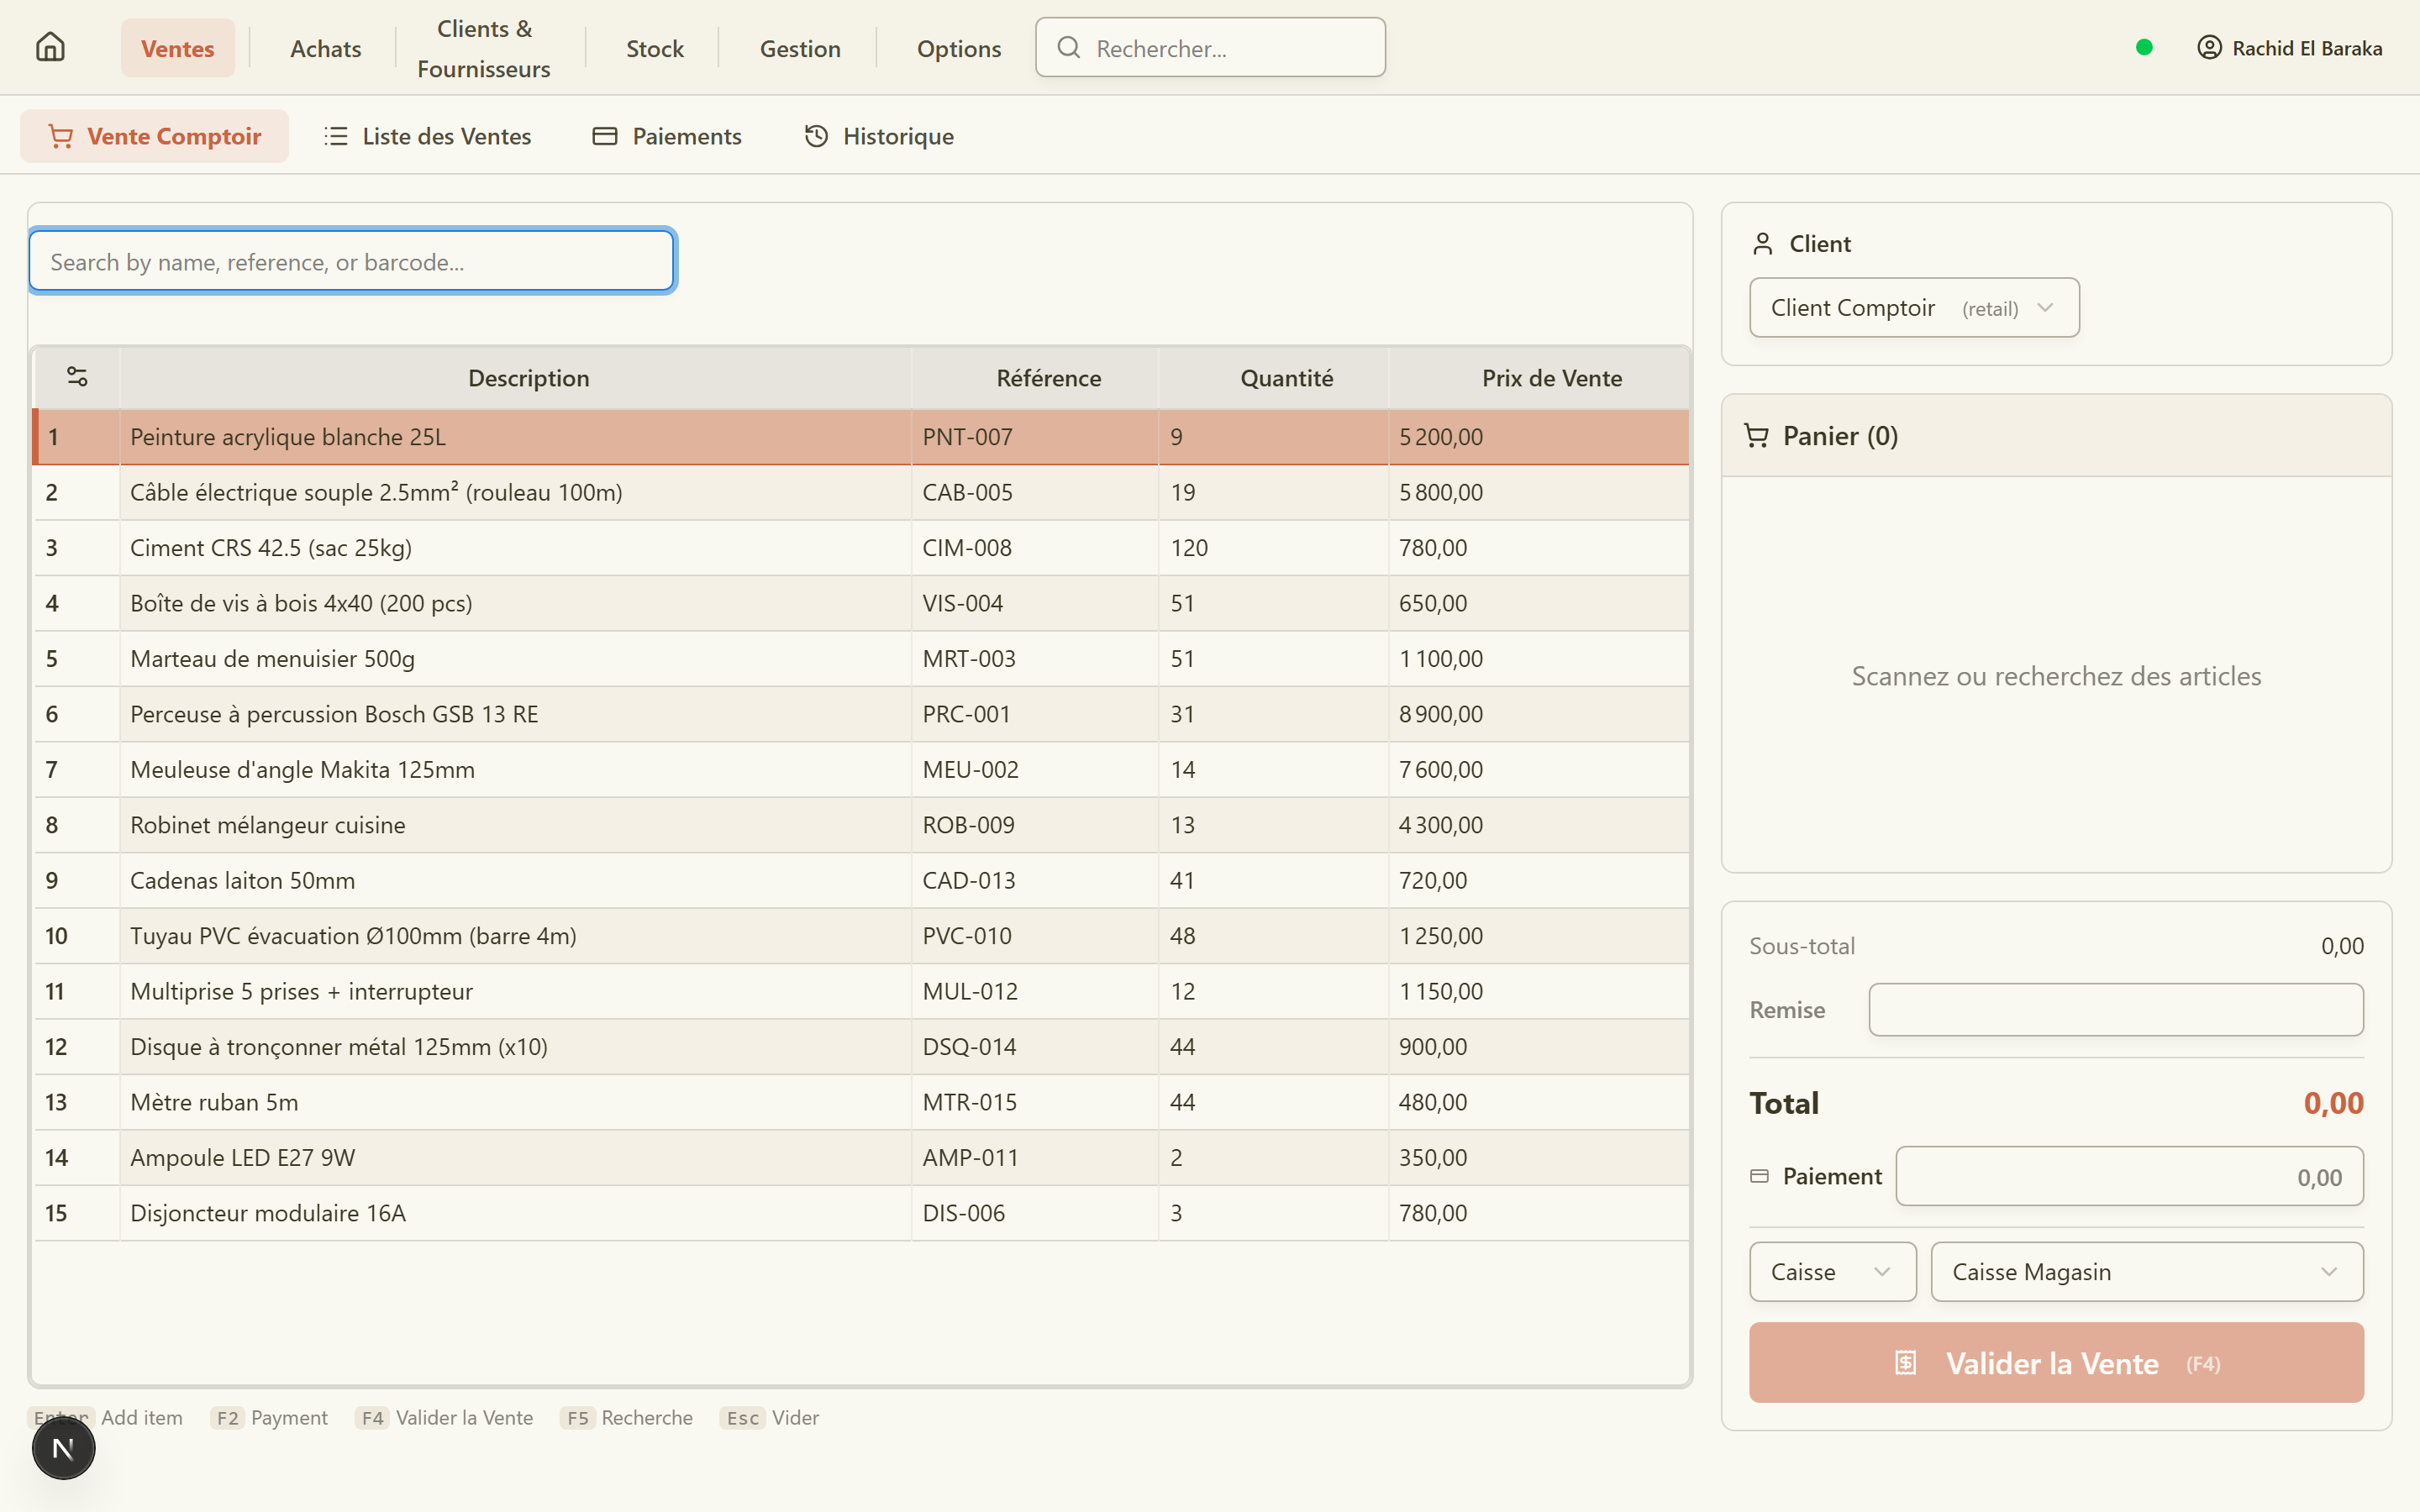
Task: Switch to Paiements tab
Action: click(667, 136)
